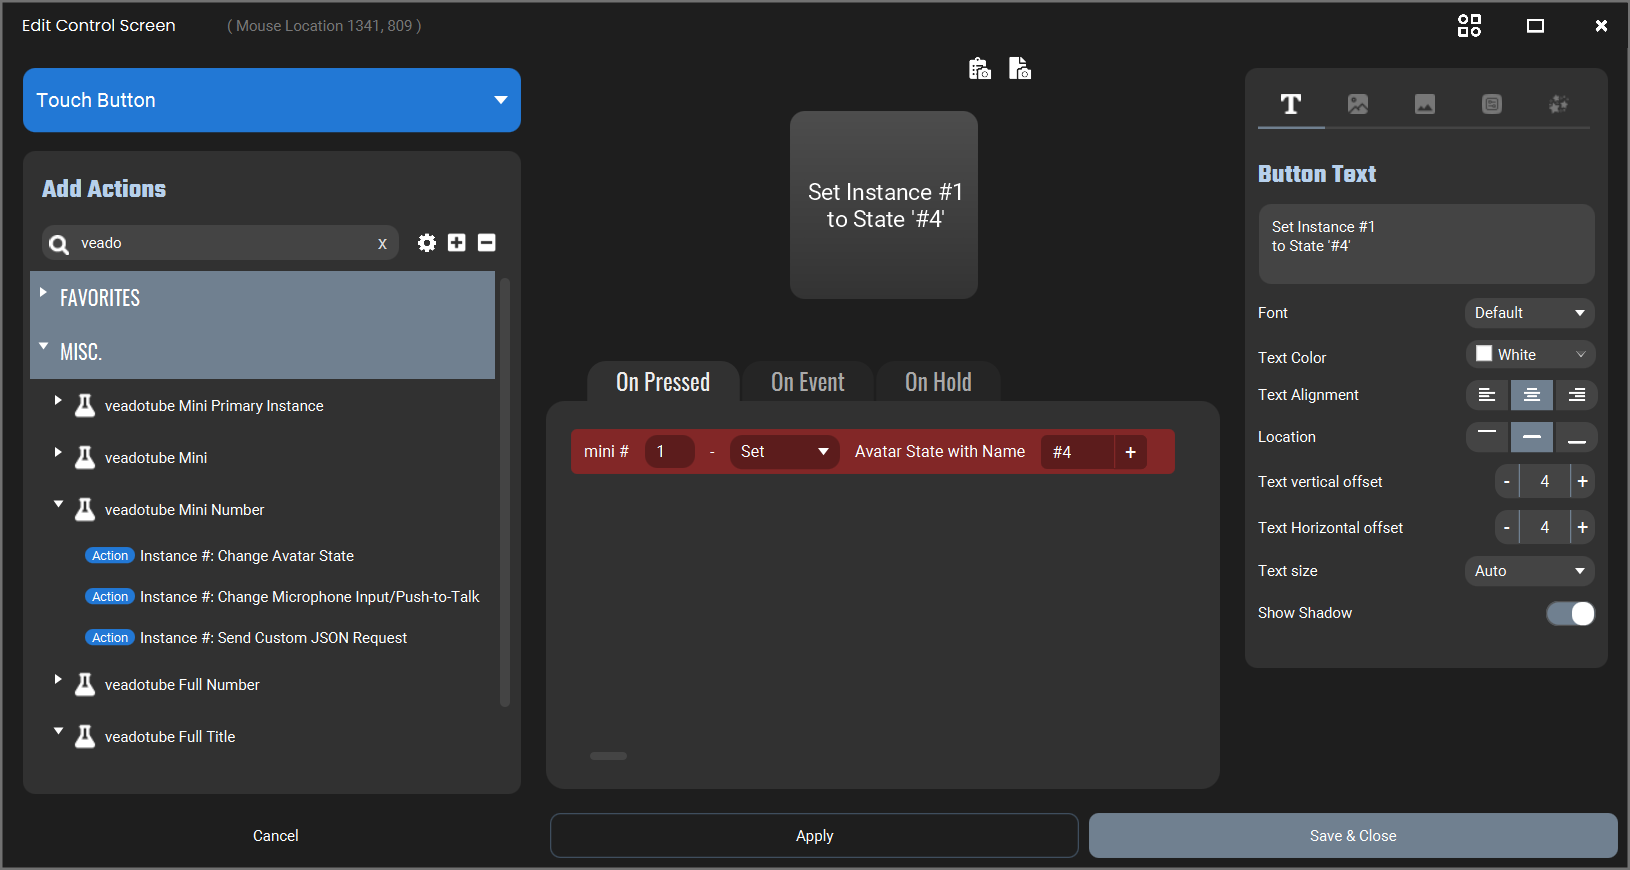Align button text left
The width and height of the screenshot is (1630, 870).
(x=1488, y=395)
